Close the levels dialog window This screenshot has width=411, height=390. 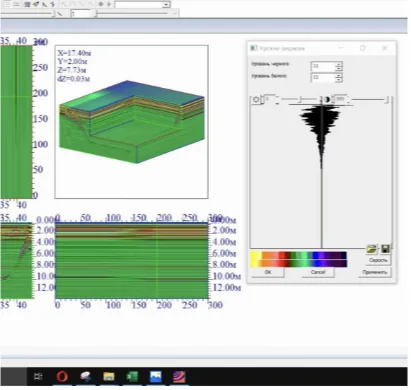tap(385, 48)
